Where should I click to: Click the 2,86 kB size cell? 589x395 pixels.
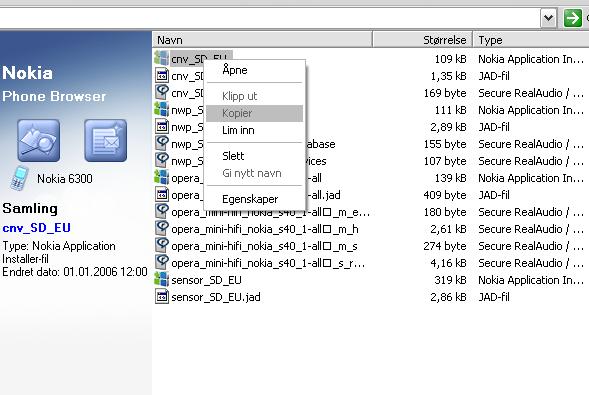(449, 297)
